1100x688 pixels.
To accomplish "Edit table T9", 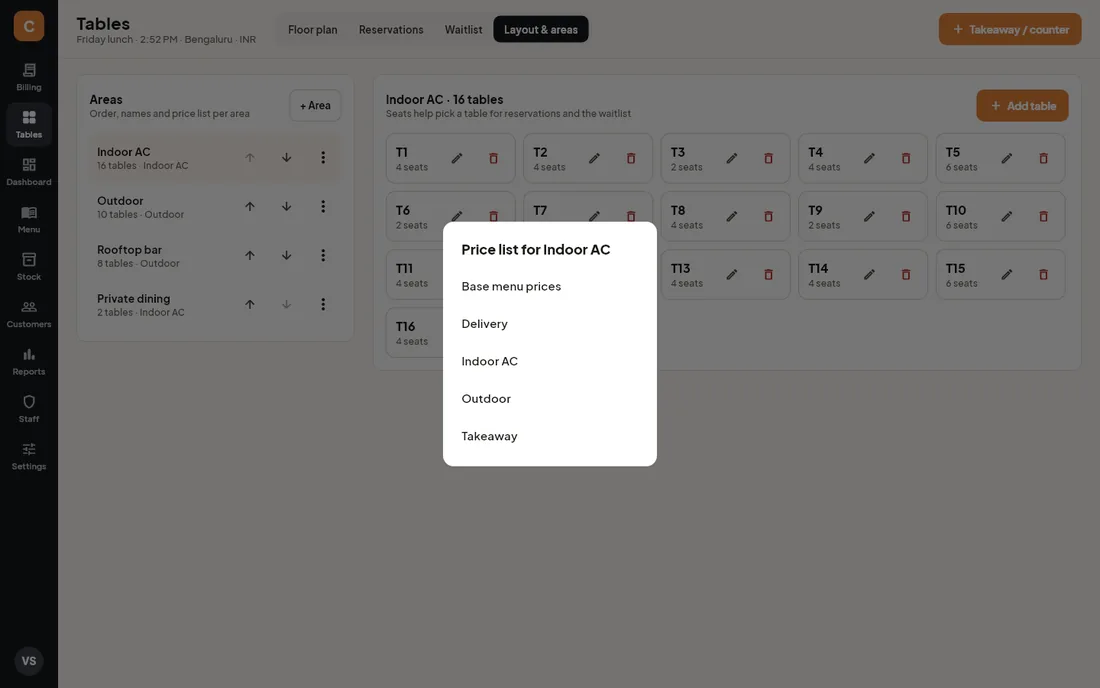I will tap(869, 217).
